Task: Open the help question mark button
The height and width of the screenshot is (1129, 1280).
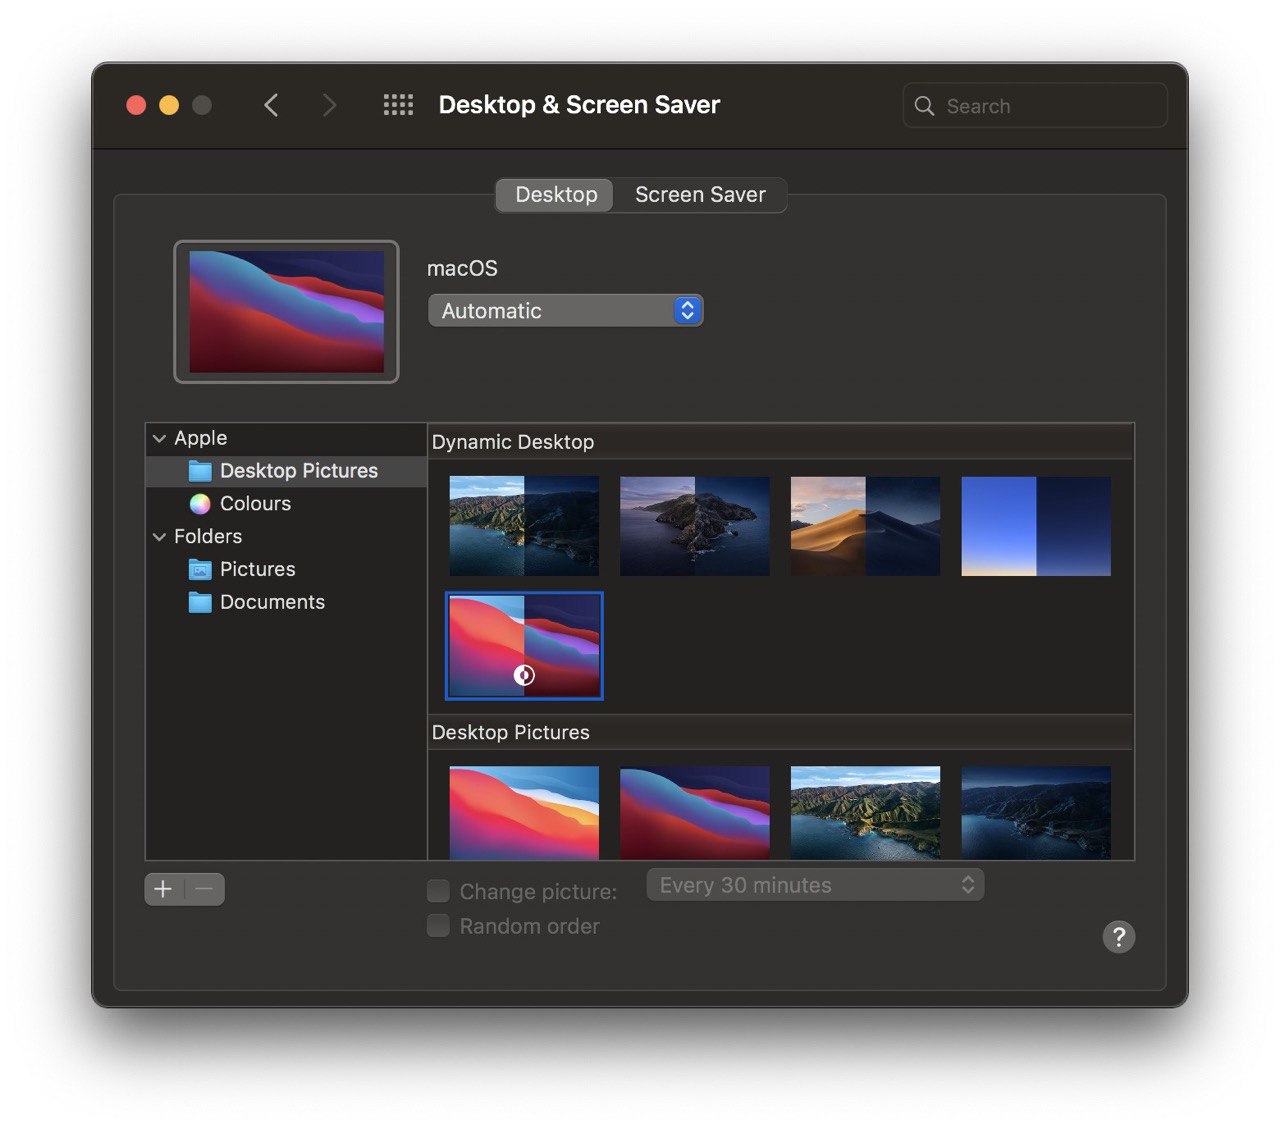Action: point(1118,937)
